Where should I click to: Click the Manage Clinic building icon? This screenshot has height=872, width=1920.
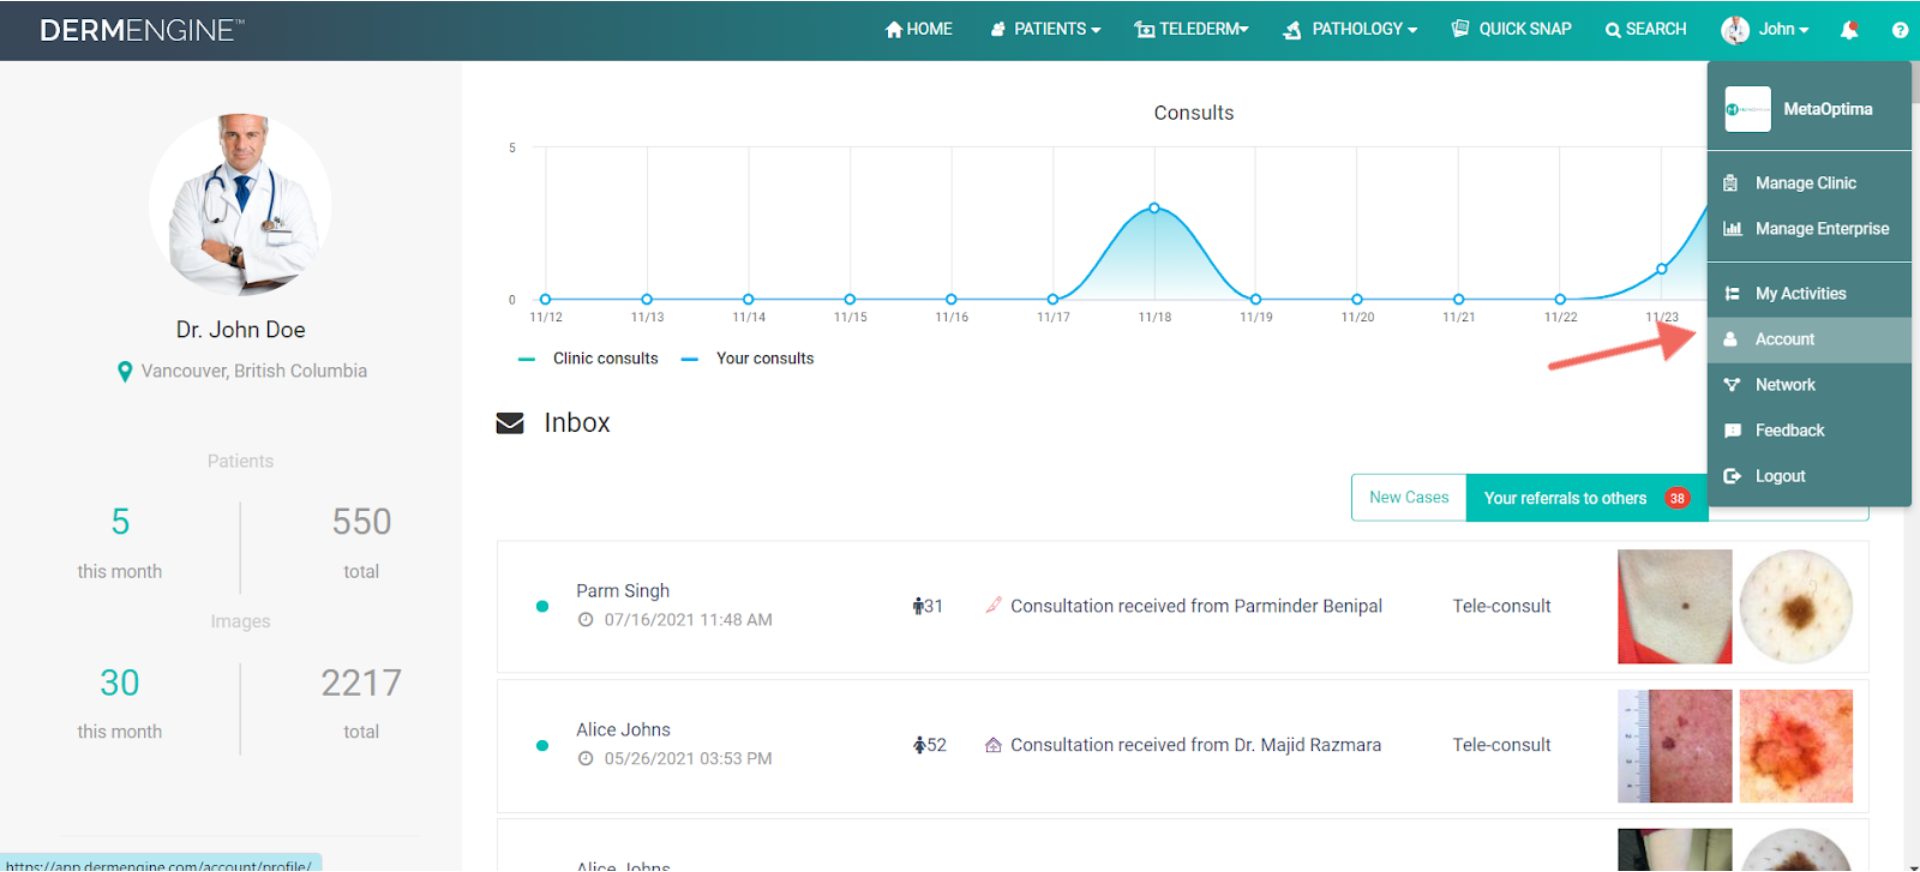coord(1731,183)
